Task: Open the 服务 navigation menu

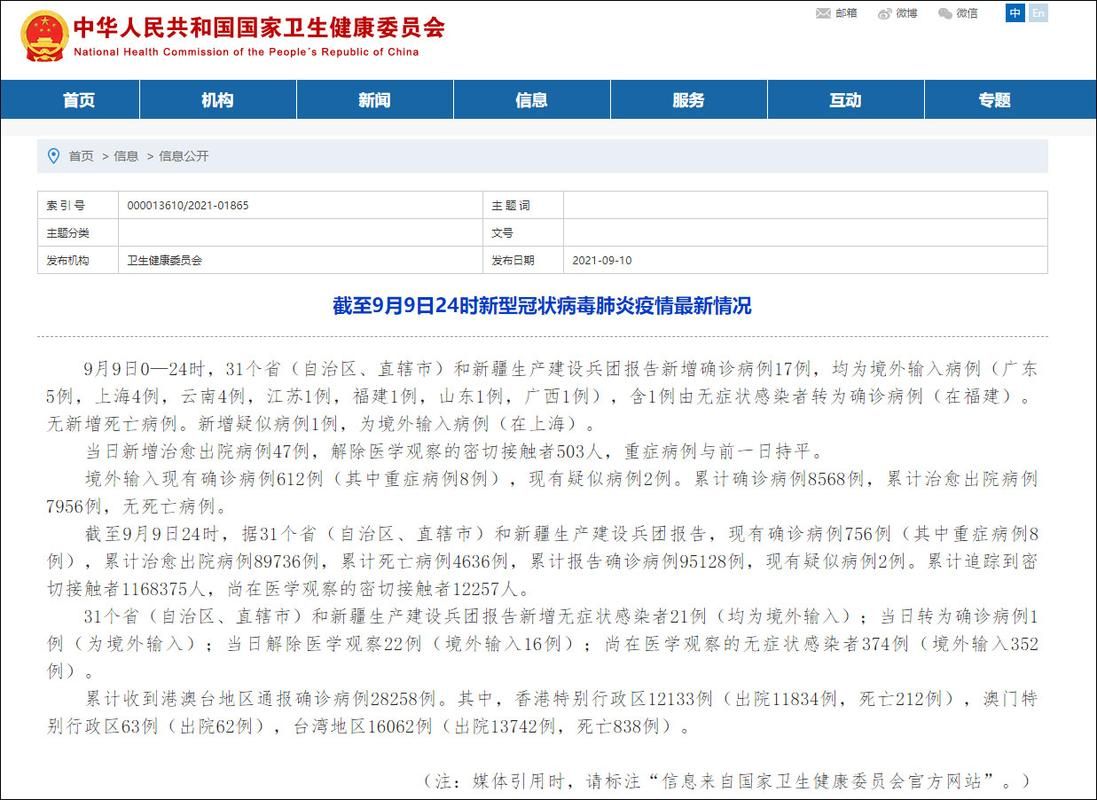Action: click(x=689, y=100)
